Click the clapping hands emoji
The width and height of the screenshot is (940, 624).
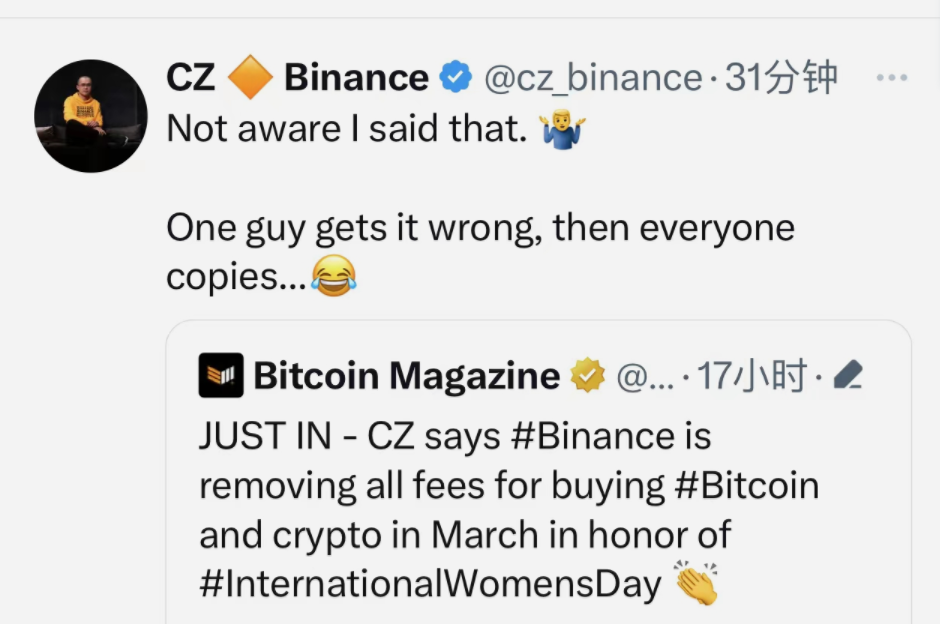coord(695,583)
